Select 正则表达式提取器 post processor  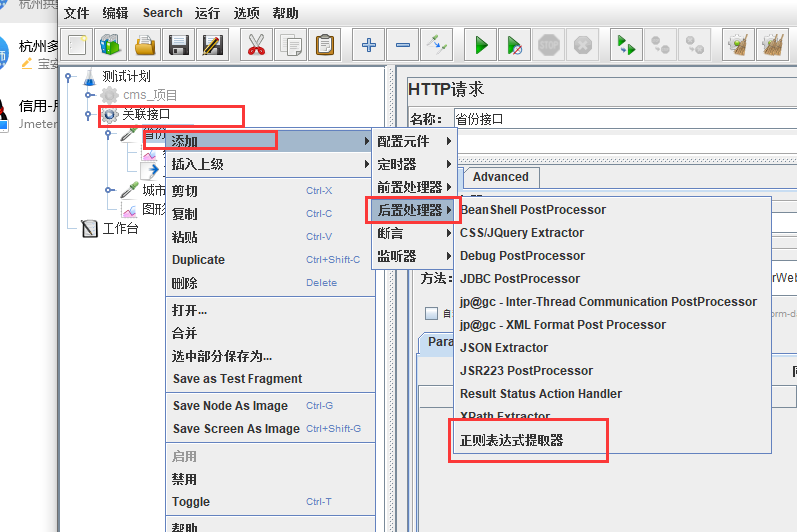coord(612,440)
